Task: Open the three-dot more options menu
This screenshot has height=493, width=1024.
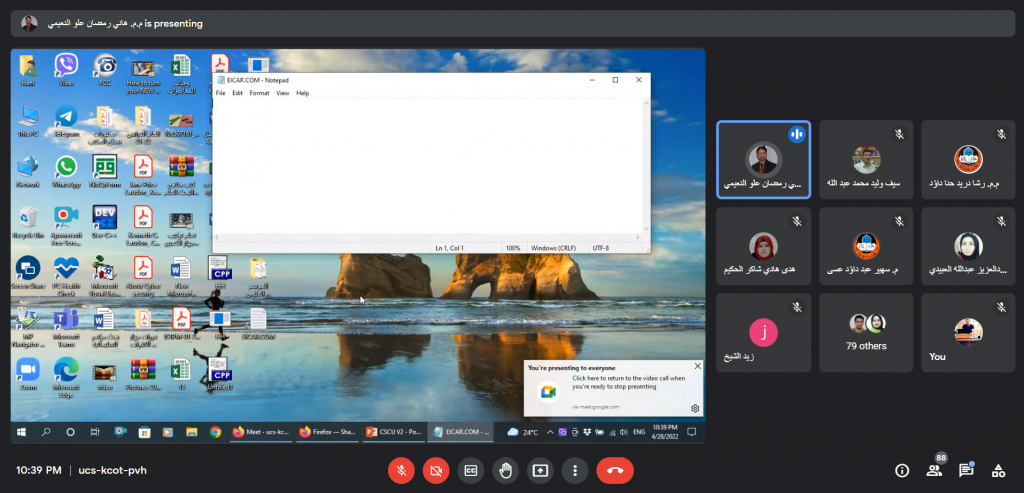Action: pyautogui.click(x=574, y=470)
